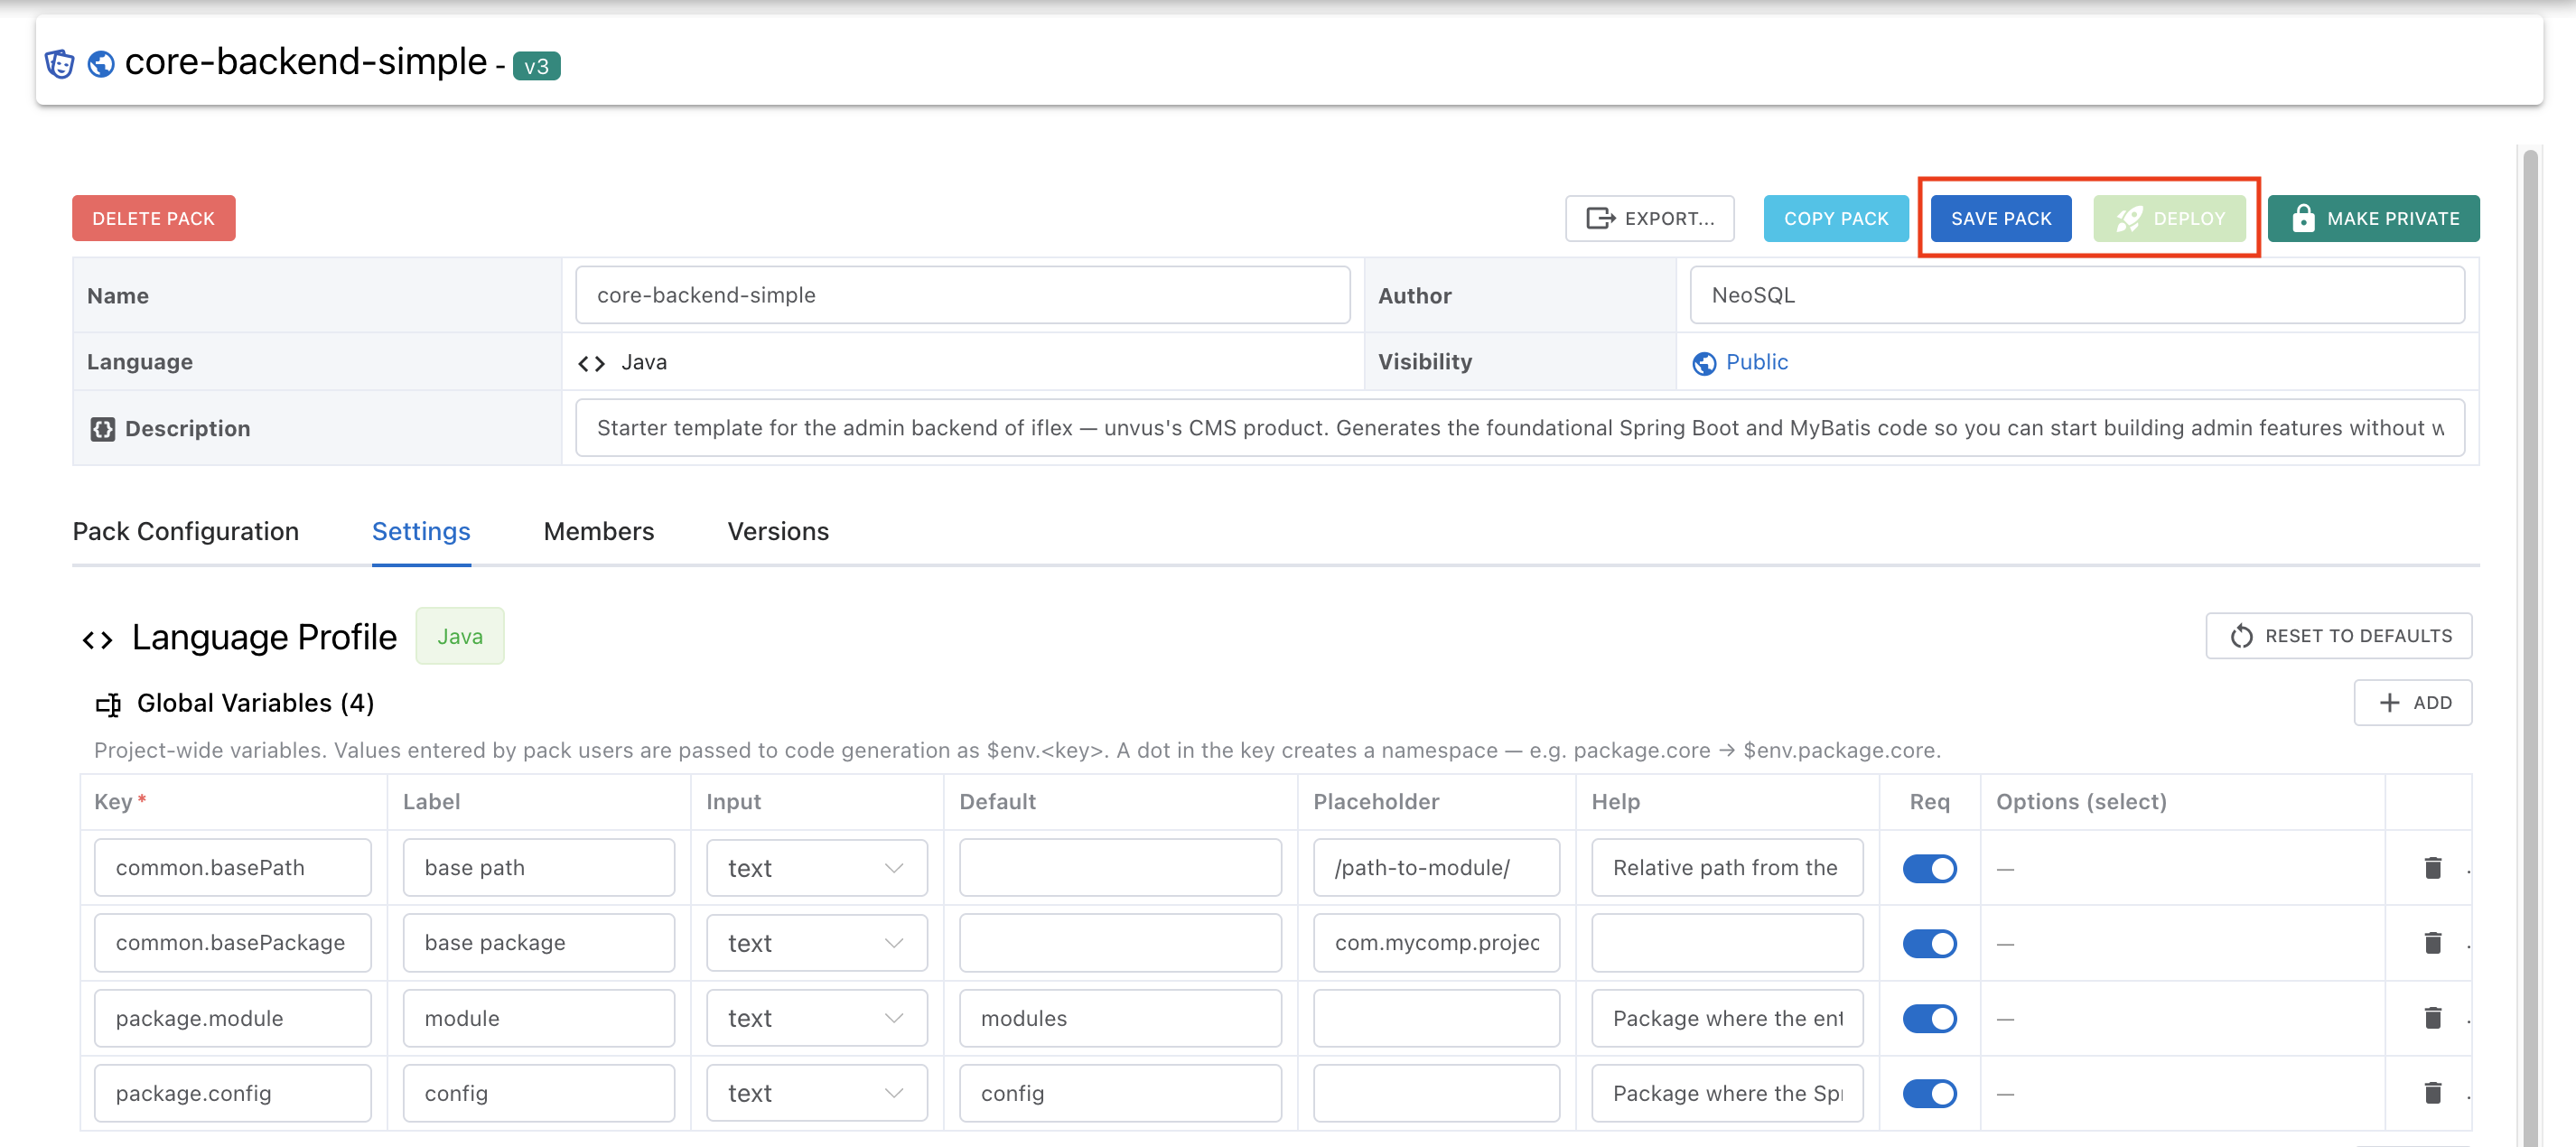This screenshot has height=1147, width=2576.
Task: Click the globe icon beside pack title
Action: click(101, 64)
